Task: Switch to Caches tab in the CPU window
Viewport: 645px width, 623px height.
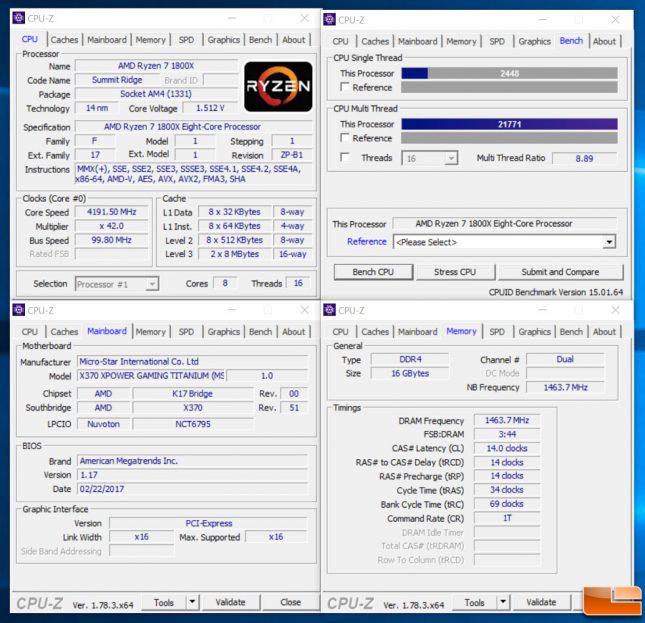Action: tap(64, 40)
